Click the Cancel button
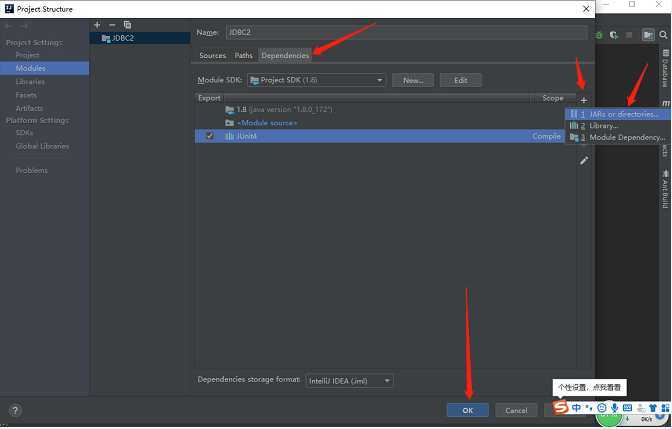 [516, 410]
